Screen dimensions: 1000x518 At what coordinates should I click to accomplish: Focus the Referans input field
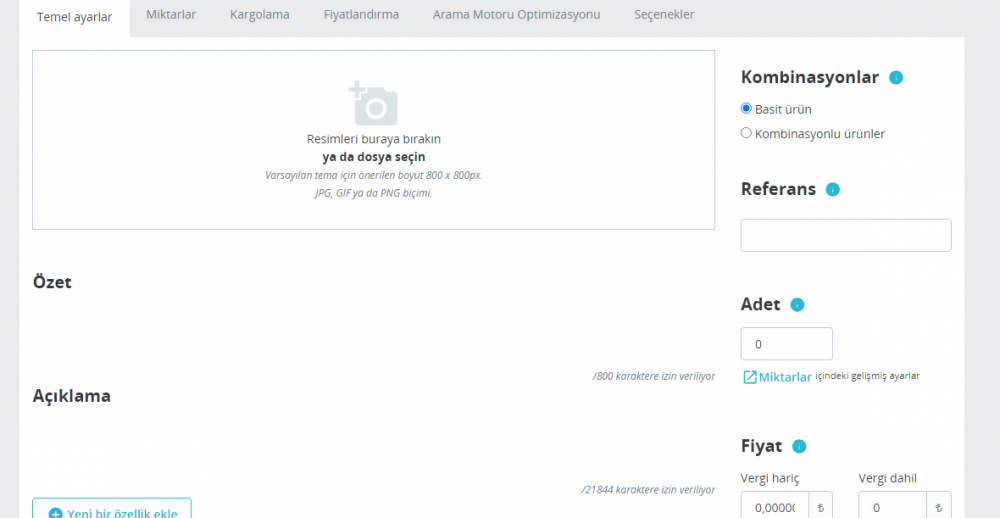click(x=846, y=235)
